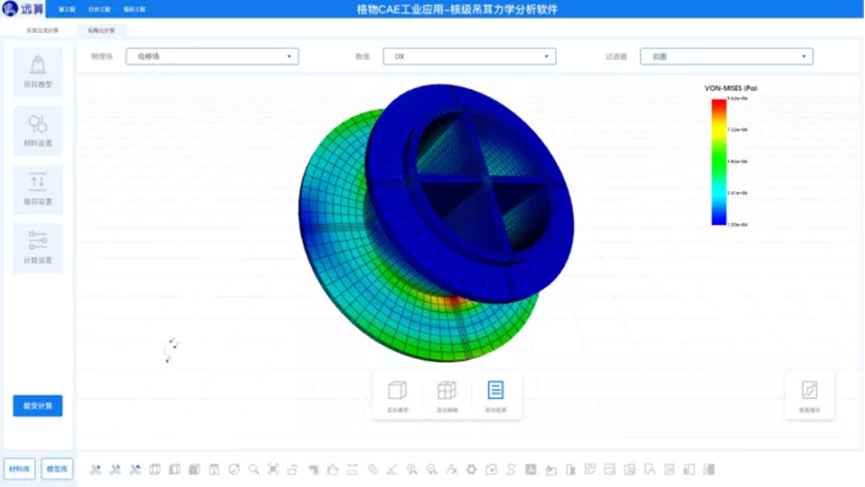Click the first axis view icon in the bottom toolbar
Screen dimensions: 865x487
tap(95, 469)
